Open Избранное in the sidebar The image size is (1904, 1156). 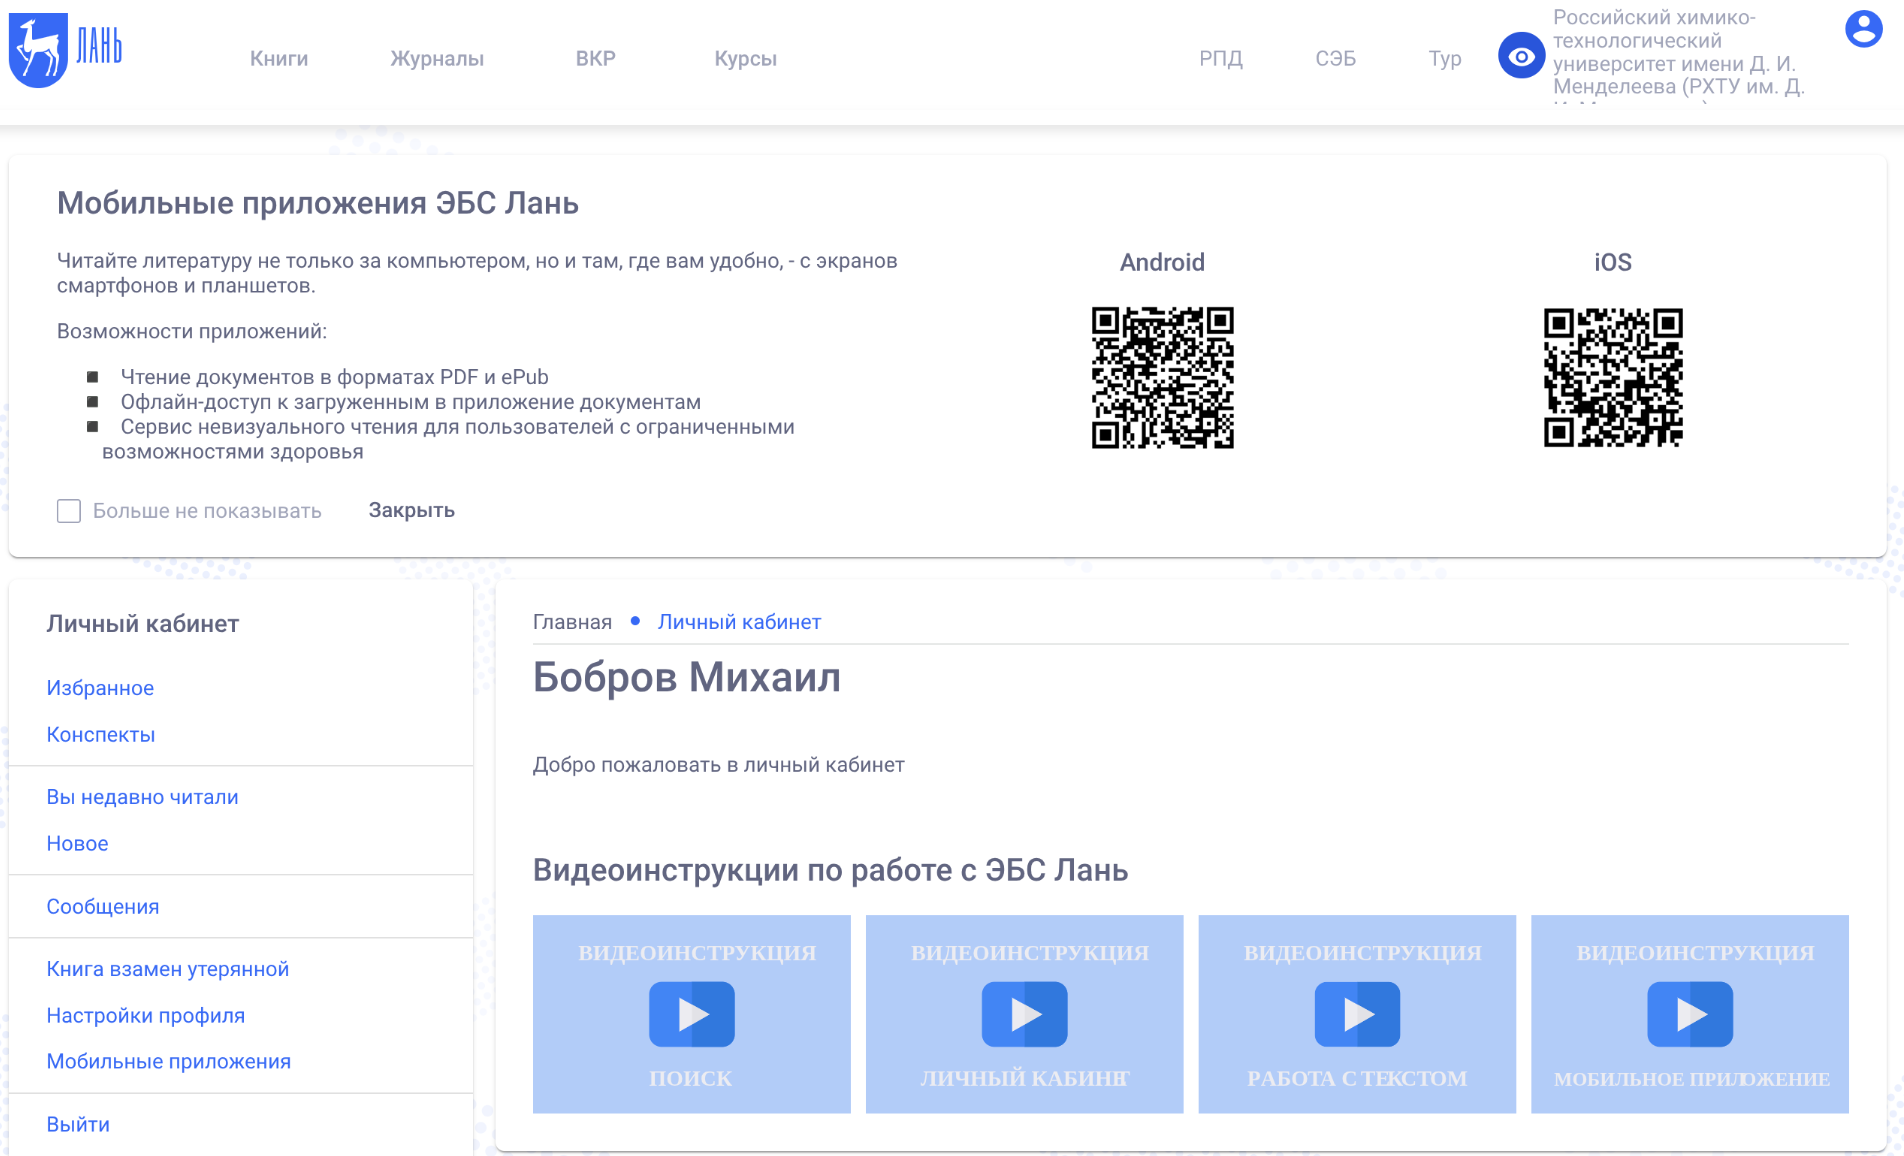click(x=100, y=688)
